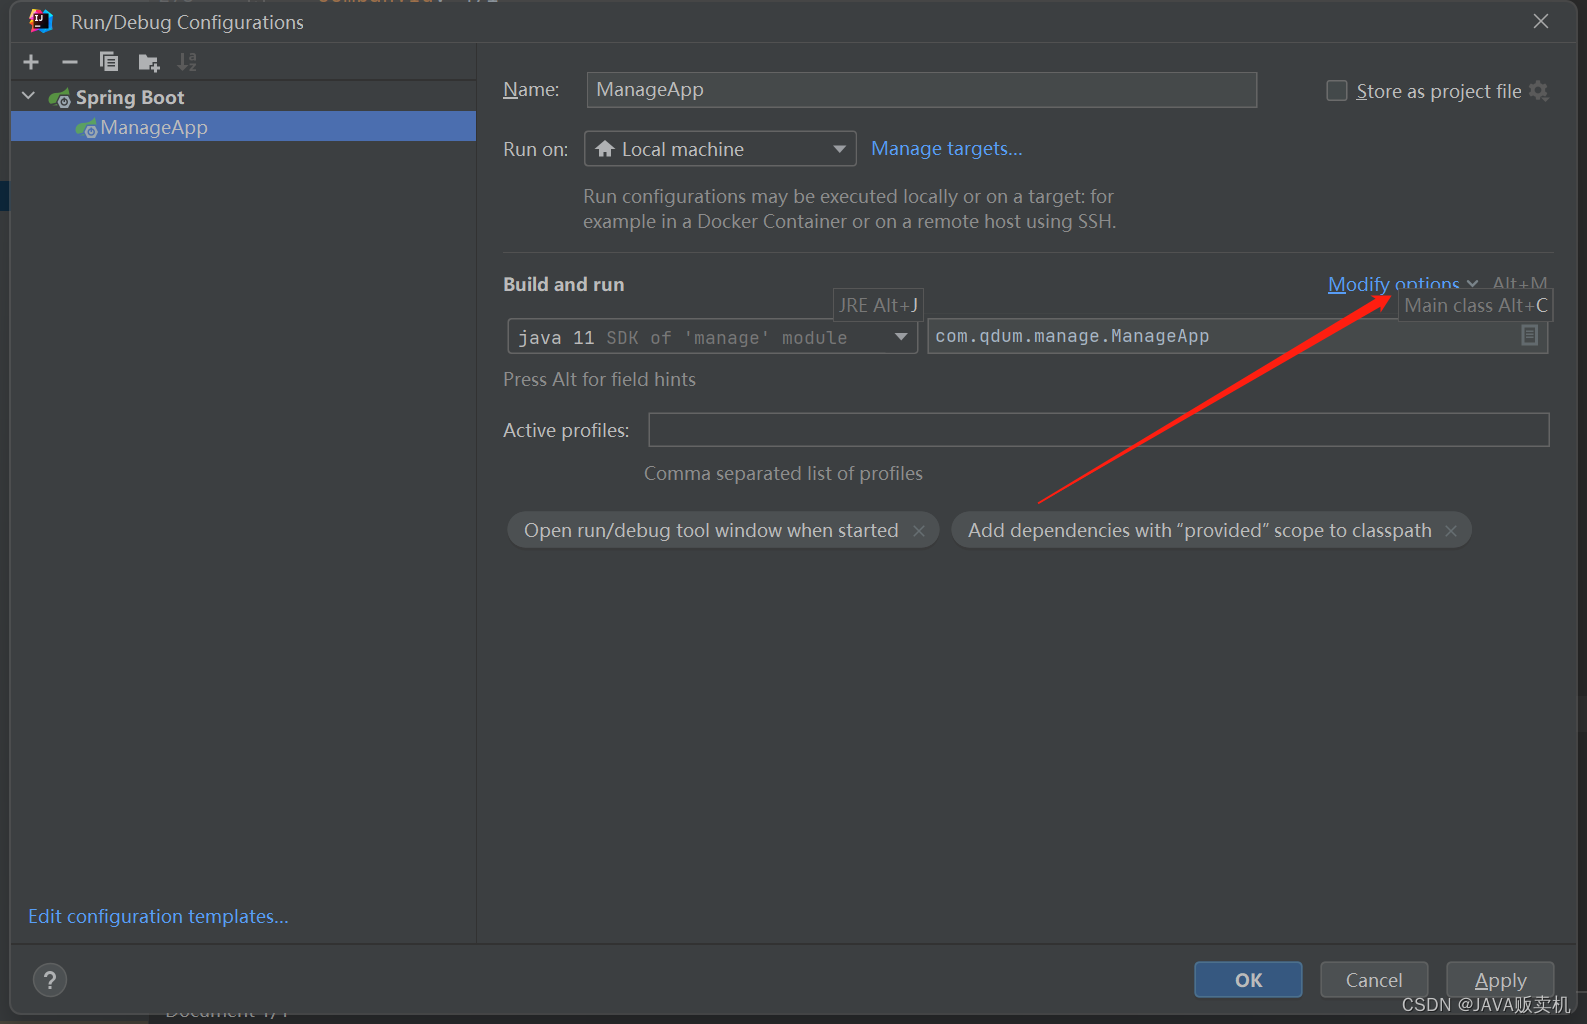1587x1024 pixels.
Task: Create a new configuration folder
Action: coord(149,63)
